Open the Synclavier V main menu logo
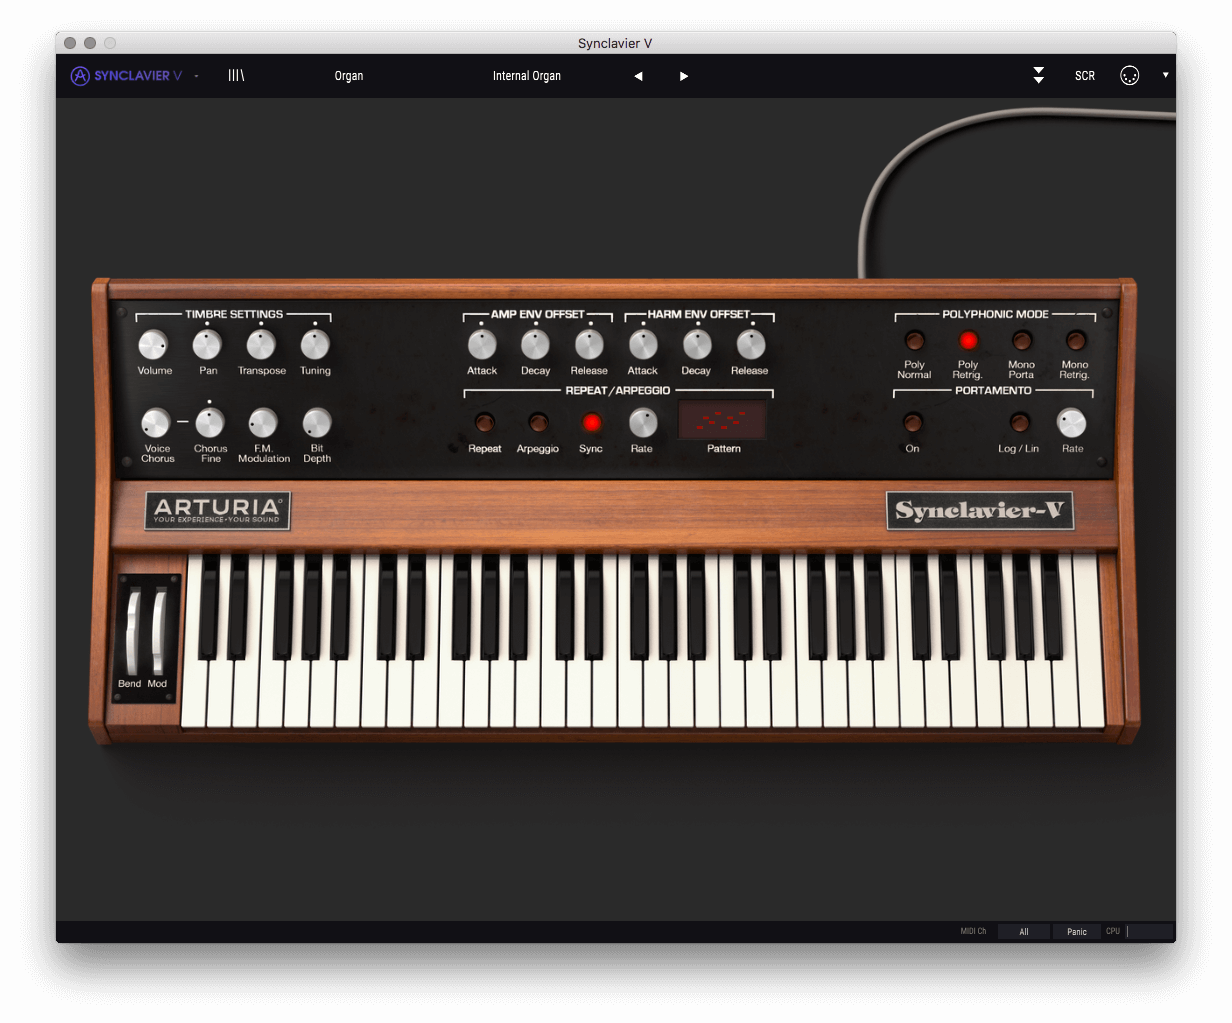 126,76
